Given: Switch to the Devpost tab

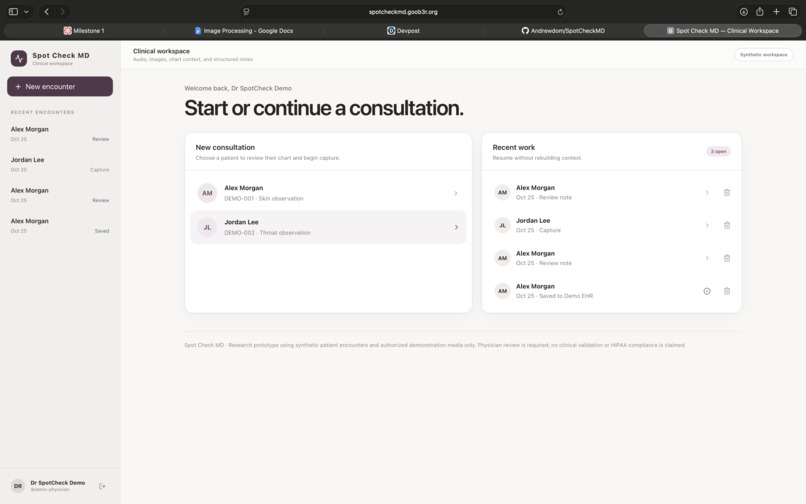Looking at the screenshot, I should (x=404, y=31).
